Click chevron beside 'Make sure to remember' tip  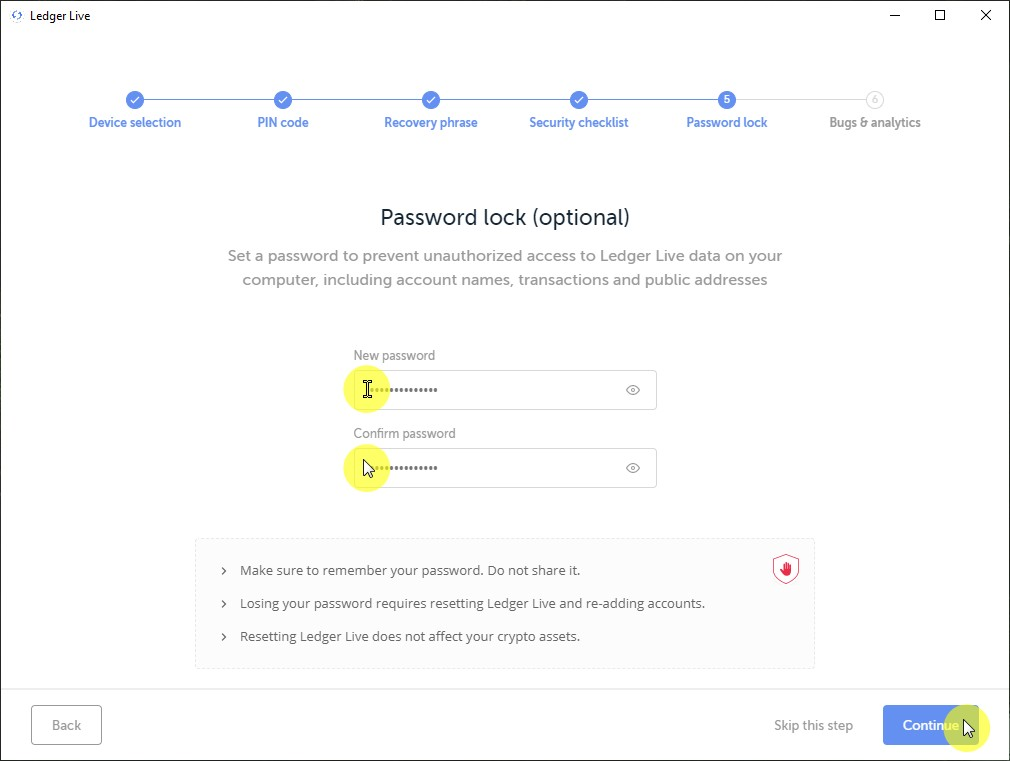[x=224, y=571]
